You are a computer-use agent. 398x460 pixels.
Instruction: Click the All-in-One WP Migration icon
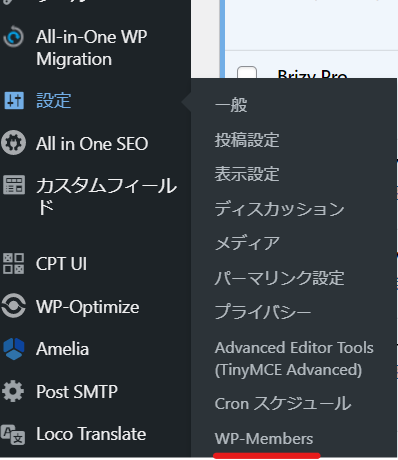point(14,37)
